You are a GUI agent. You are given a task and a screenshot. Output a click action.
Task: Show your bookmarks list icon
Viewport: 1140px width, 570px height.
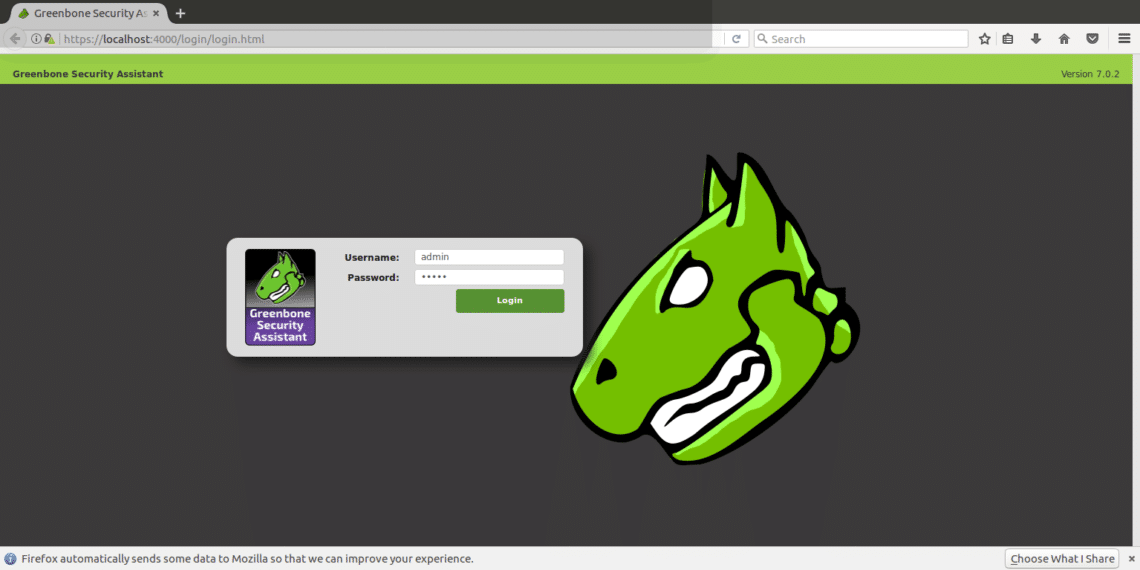[x=1008, y=39]
